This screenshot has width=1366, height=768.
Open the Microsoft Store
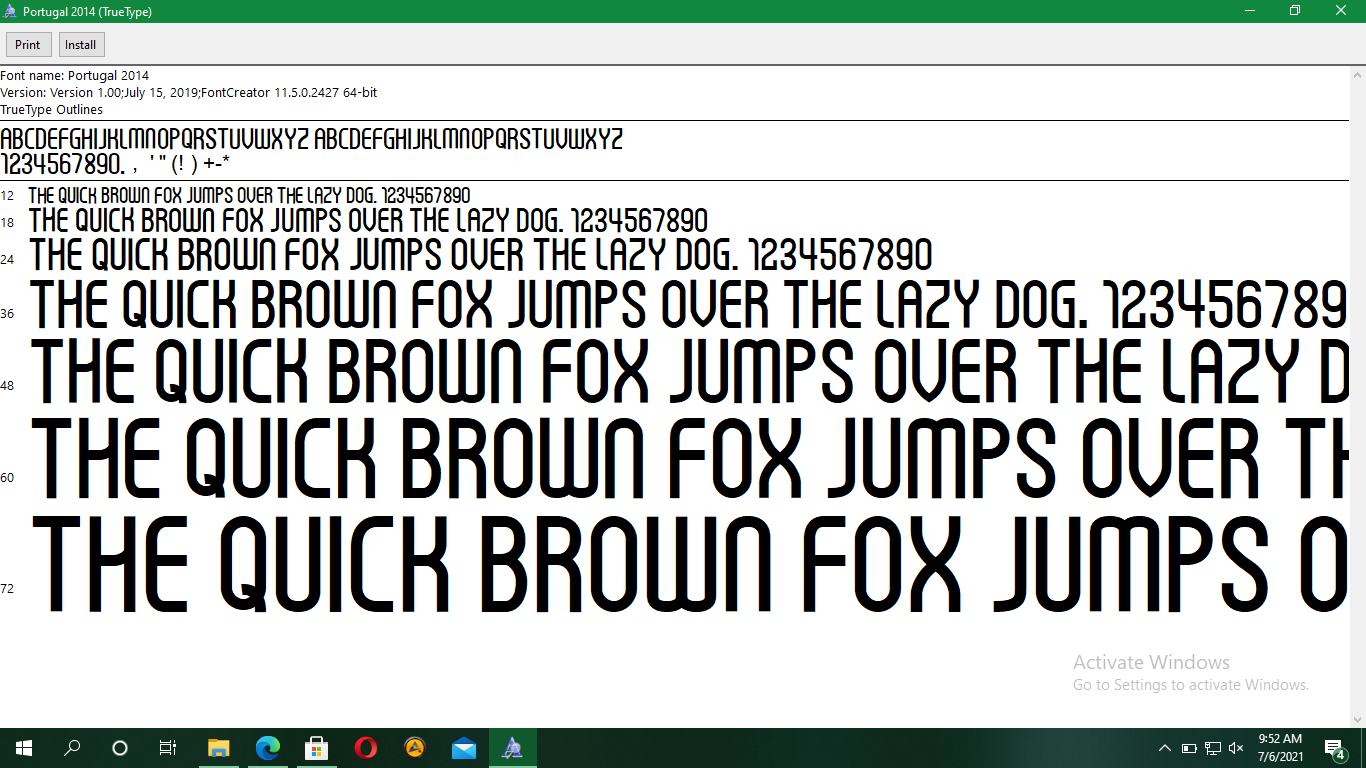coord(315,747)
